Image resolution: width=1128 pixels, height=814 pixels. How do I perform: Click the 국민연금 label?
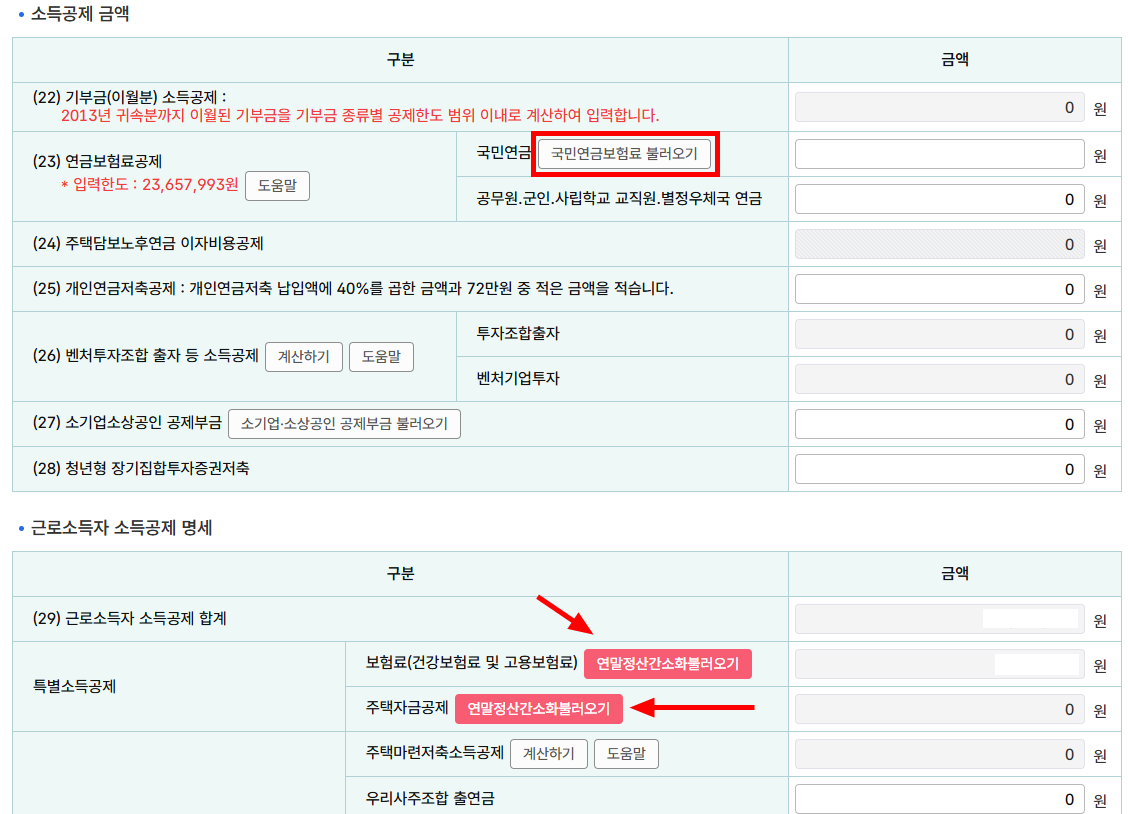(504, 152)
